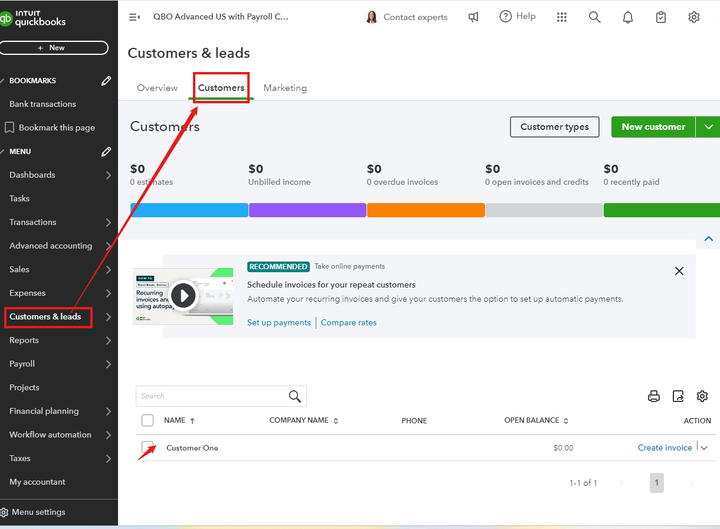Switch to the Marketing tab

click(x=285, y=88)
